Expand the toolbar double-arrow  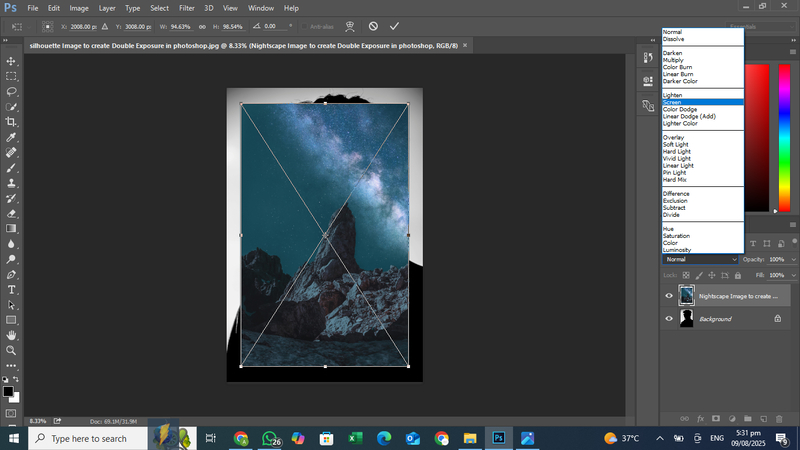click(6, 40)
